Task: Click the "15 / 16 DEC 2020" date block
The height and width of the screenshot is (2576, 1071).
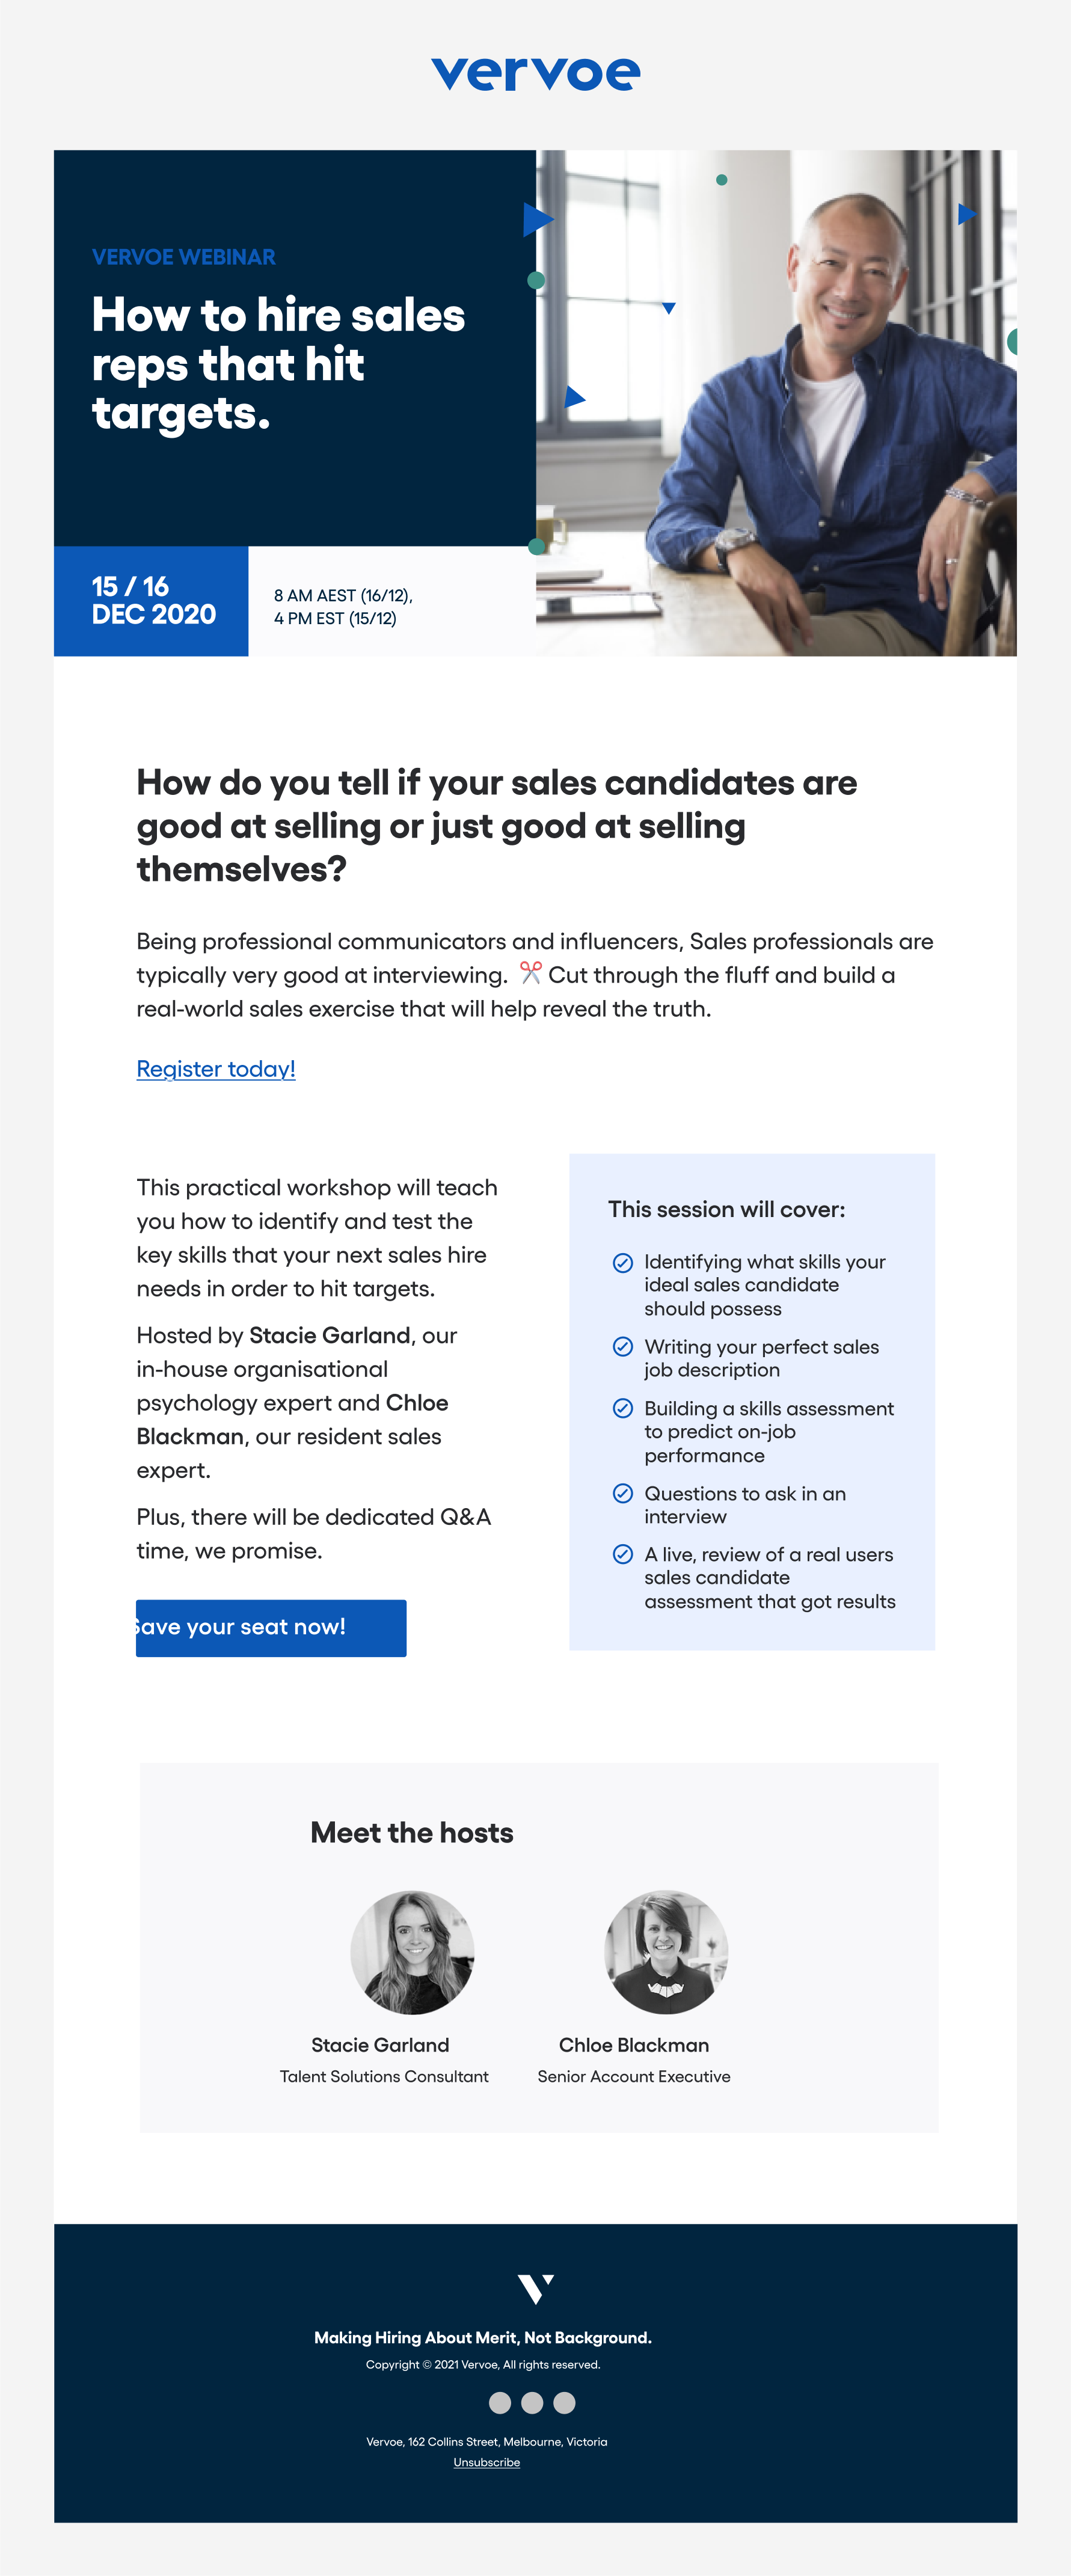Action: click(152, 601)
